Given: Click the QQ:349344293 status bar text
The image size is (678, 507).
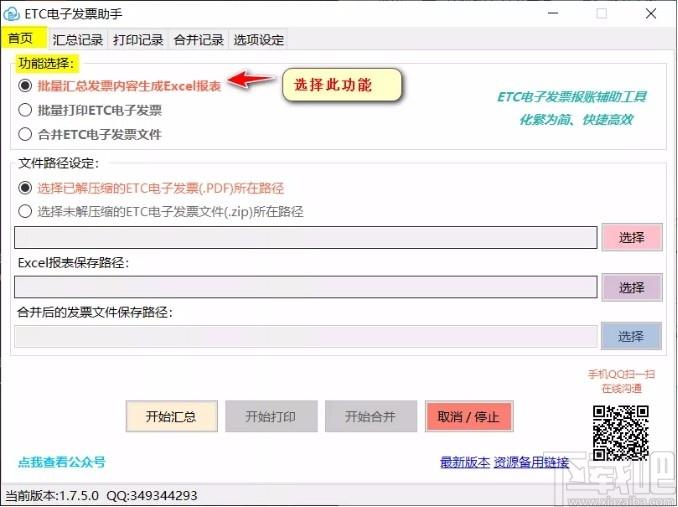Looking at the screenshot, I should [152, 495].
